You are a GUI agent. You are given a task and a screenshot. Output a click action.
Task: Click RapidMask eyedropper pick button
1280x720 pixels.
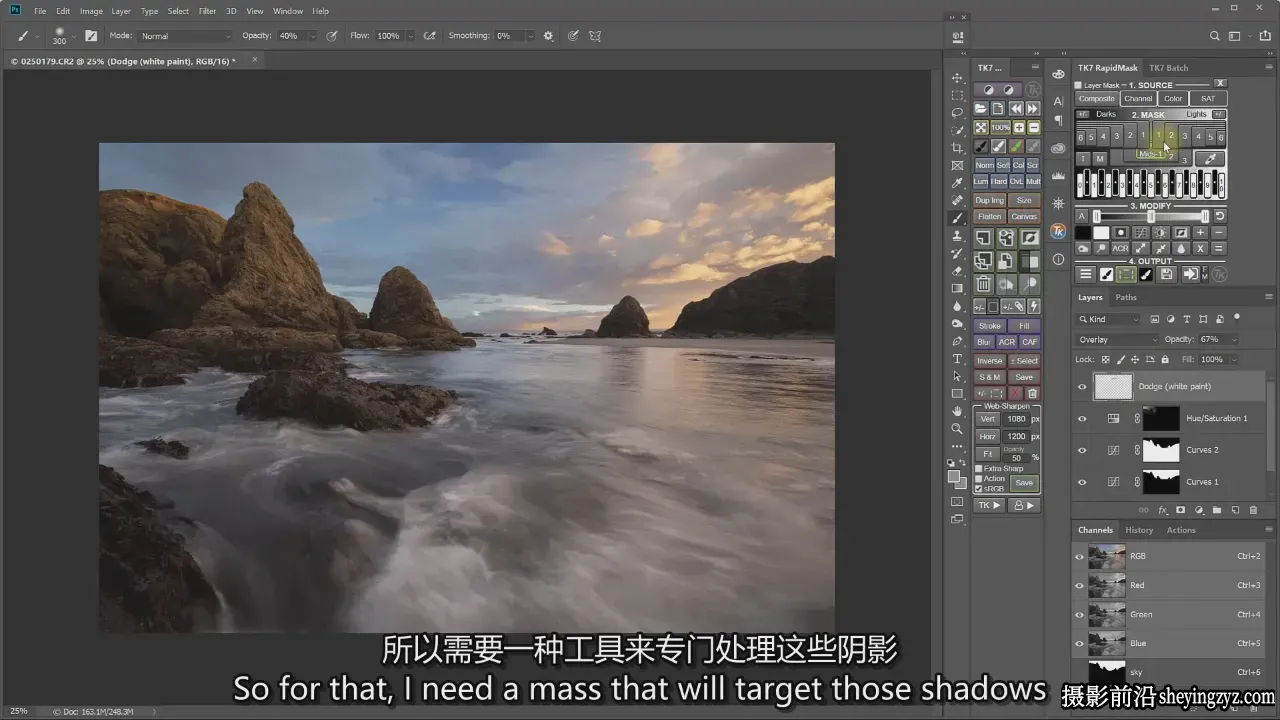pyautogui.click(x=1209, y=159)
